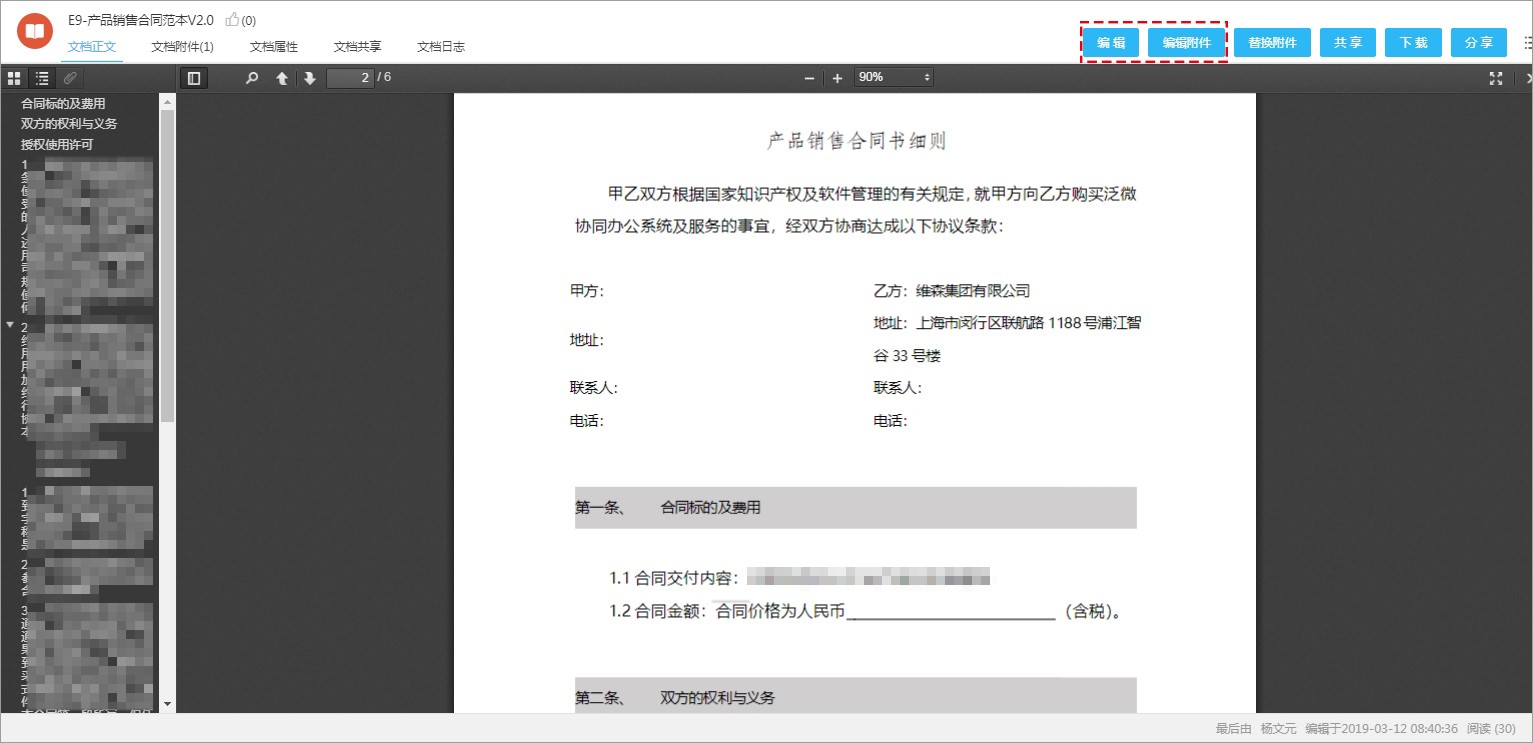Click the 共享 button
The height and width of the screenshot is (743, 1533).
point(1348,42)
